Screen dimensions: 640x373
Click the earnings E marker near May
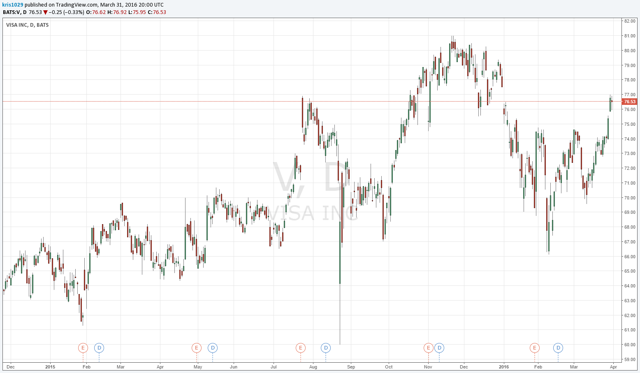196,348
